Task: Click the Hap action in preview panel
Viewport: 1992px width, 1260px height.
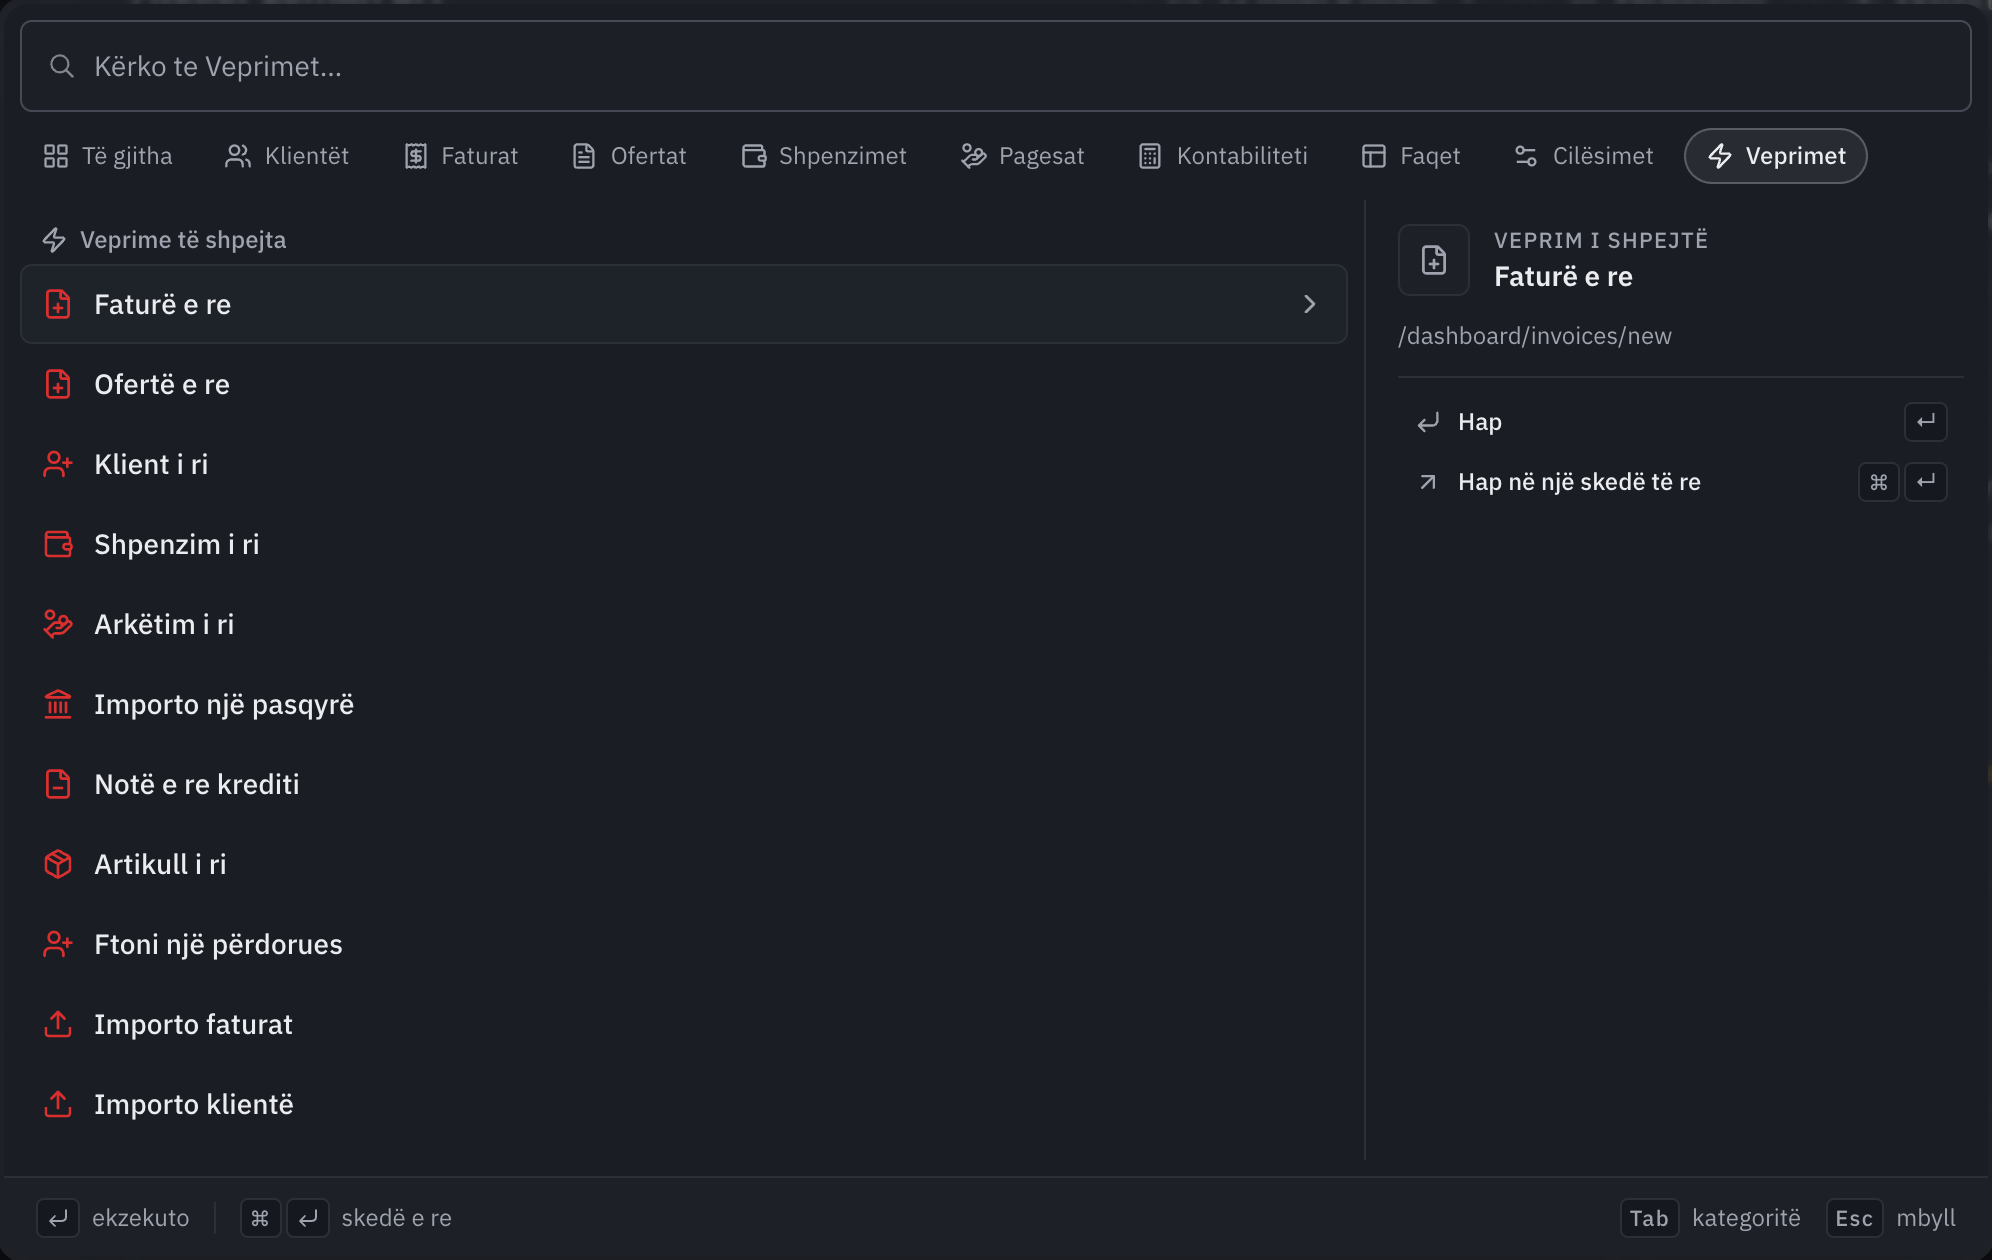Action: click(1680, 422)
